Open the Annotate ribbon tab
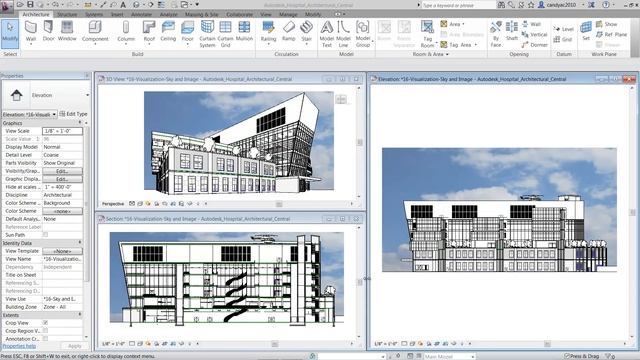 pyautogui.click(x=141, y=14)
